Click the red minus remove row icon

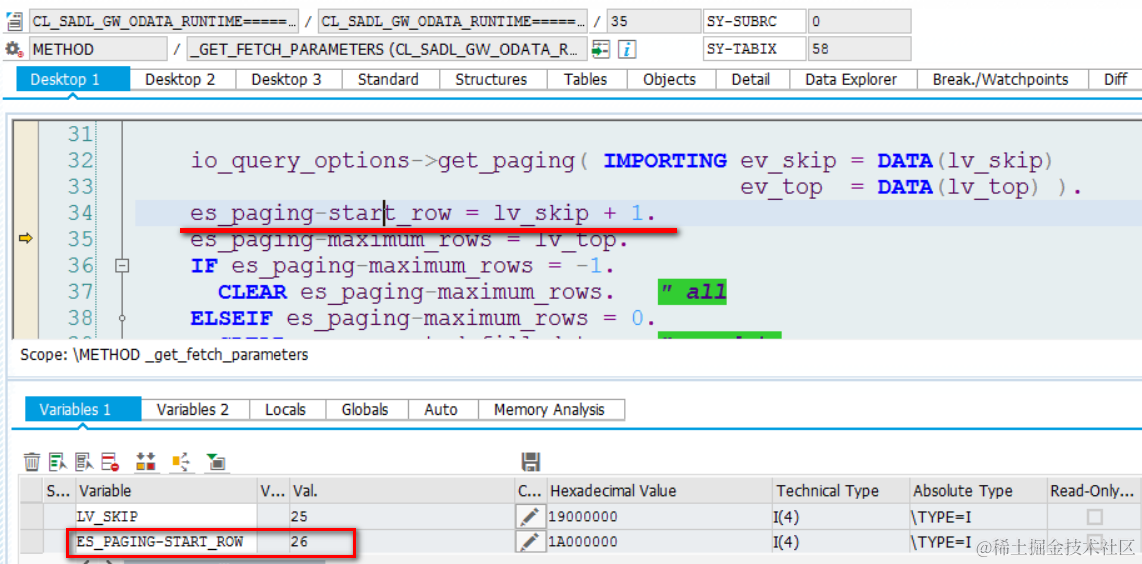tap(110, 461)
